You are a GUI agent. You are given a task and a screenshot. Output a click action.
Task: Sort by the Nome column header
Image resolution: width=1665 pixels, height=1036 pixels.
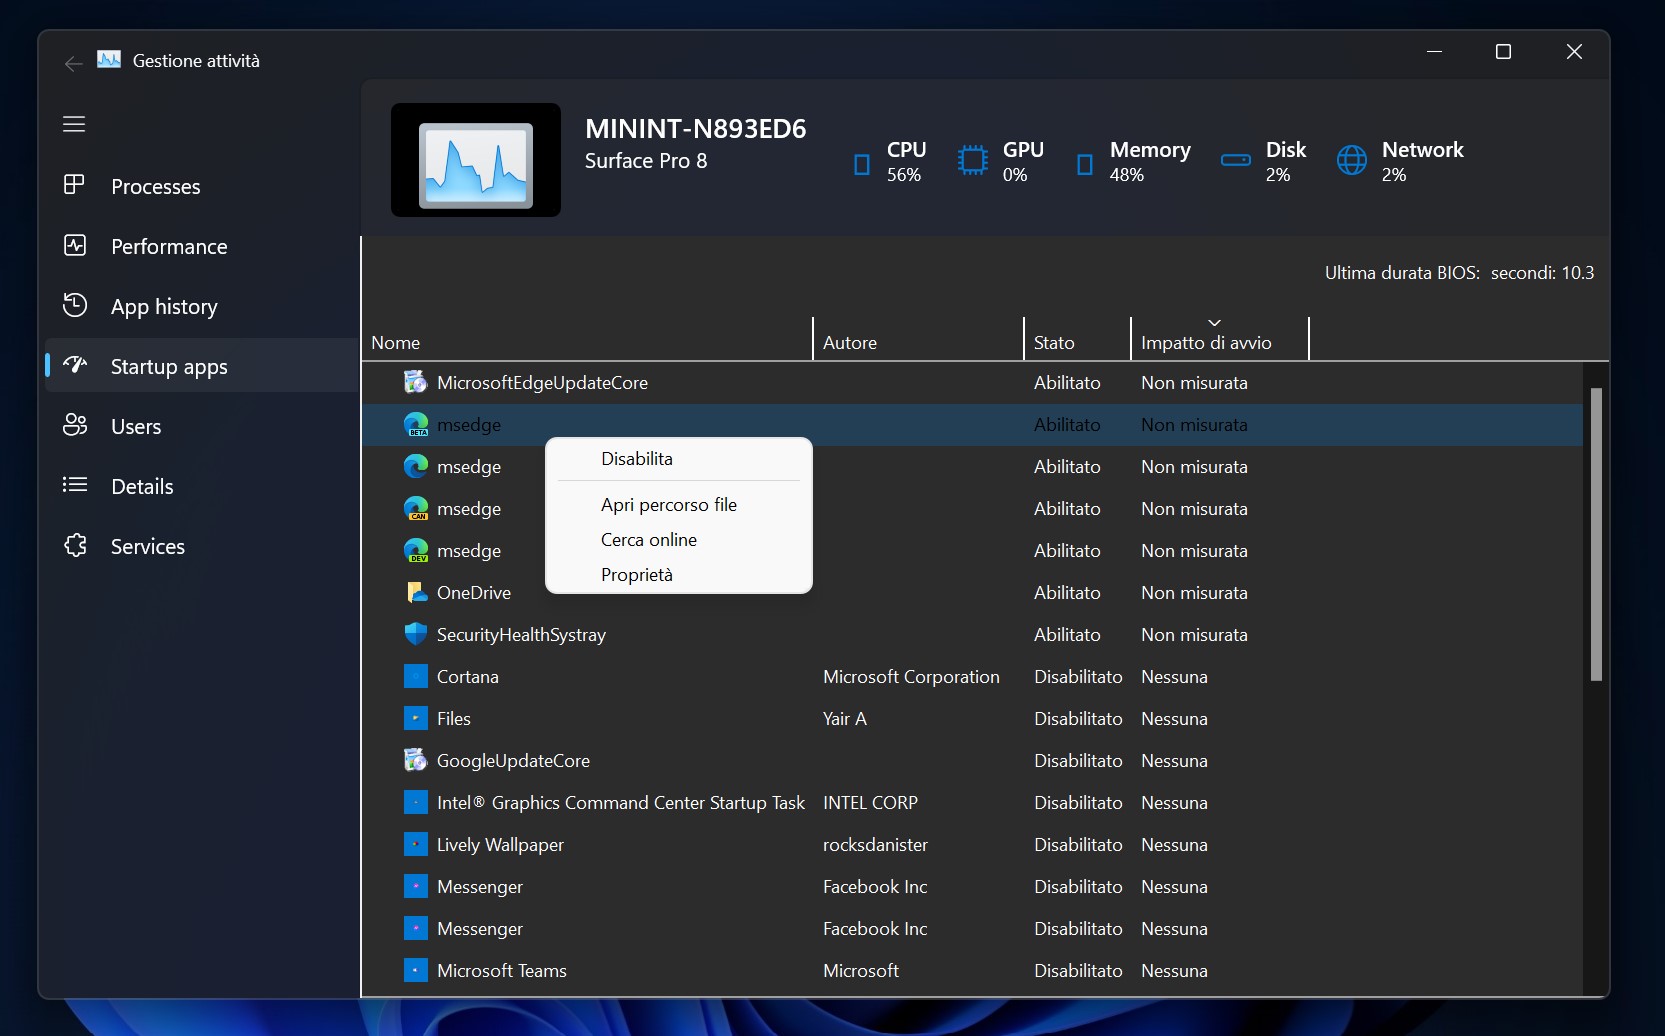[396, 343]
